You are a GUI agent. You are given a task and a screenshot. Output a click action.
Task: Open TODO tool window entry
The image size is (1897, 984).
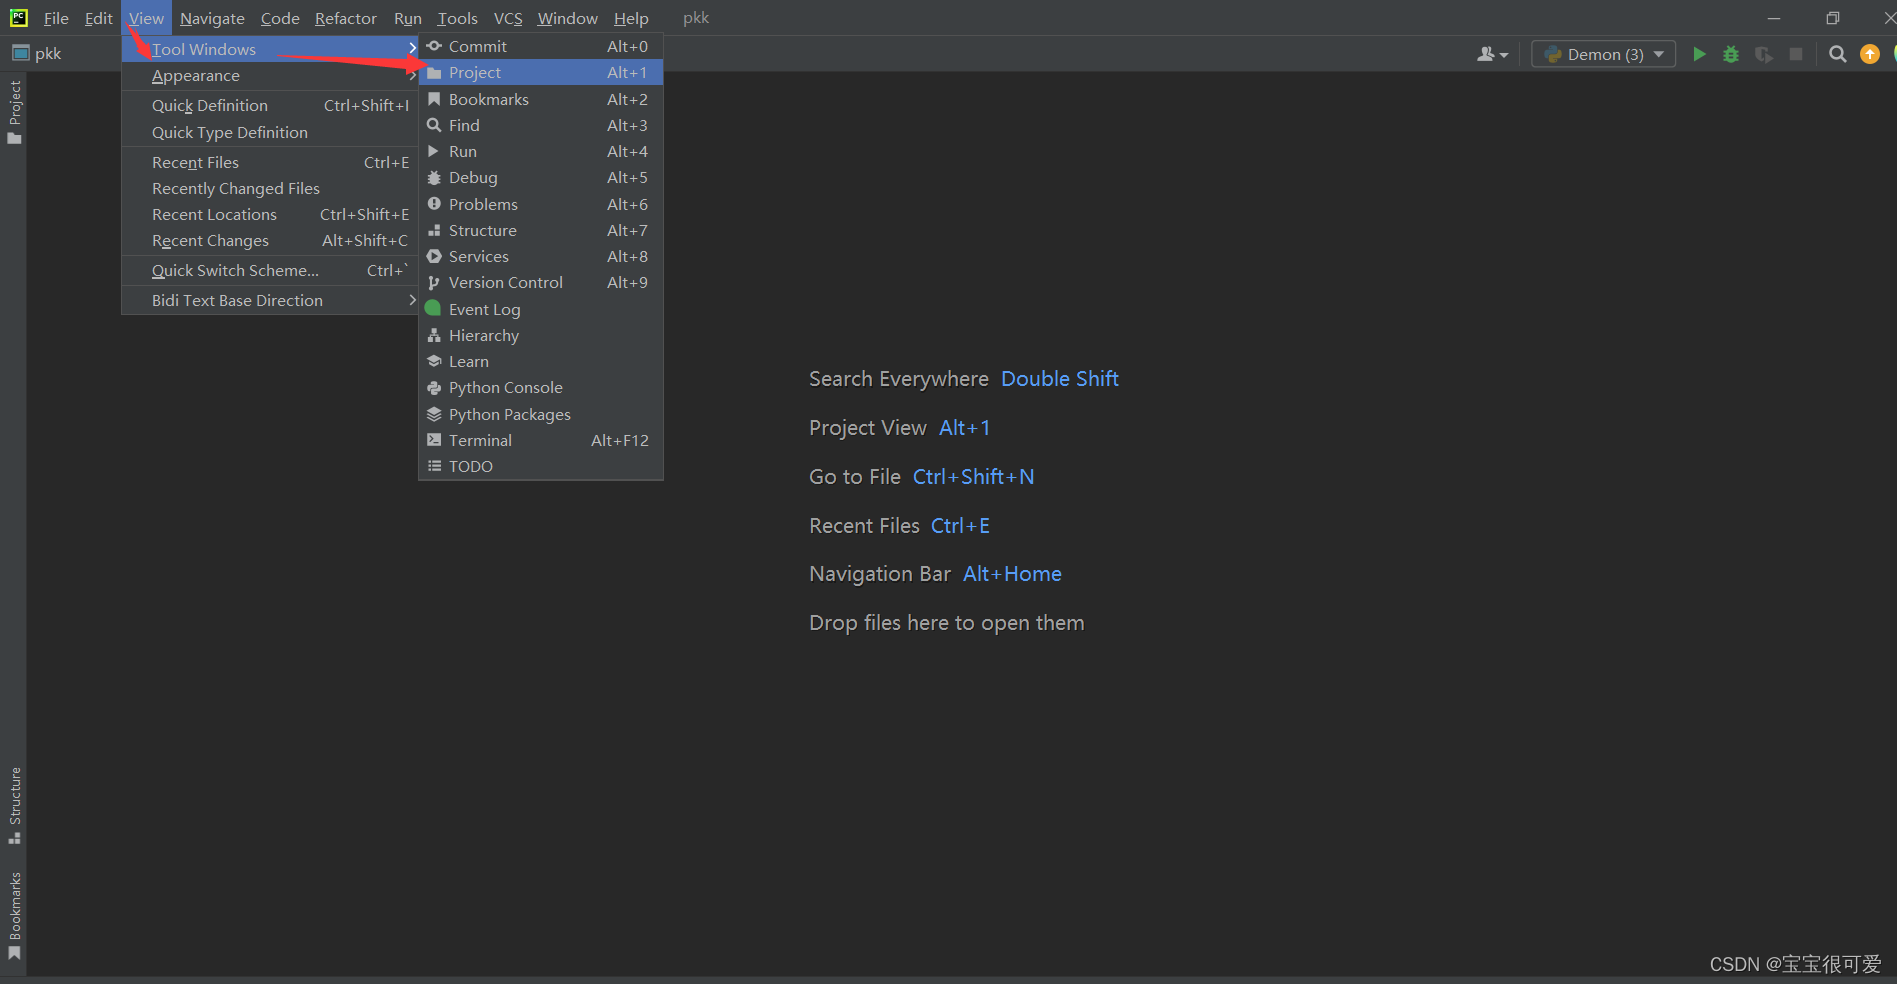540,466
